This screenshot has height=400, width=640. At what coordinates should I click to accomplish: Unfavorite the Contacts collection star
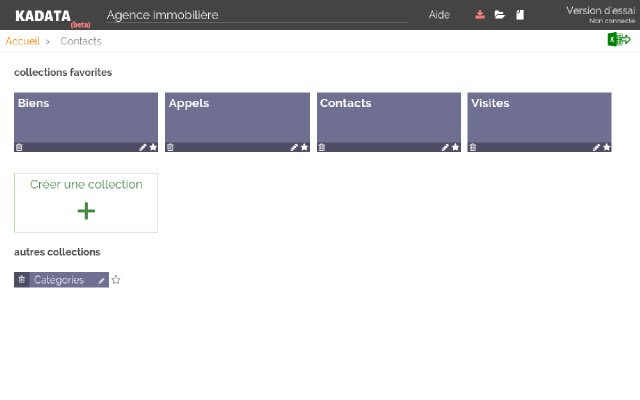456,147
